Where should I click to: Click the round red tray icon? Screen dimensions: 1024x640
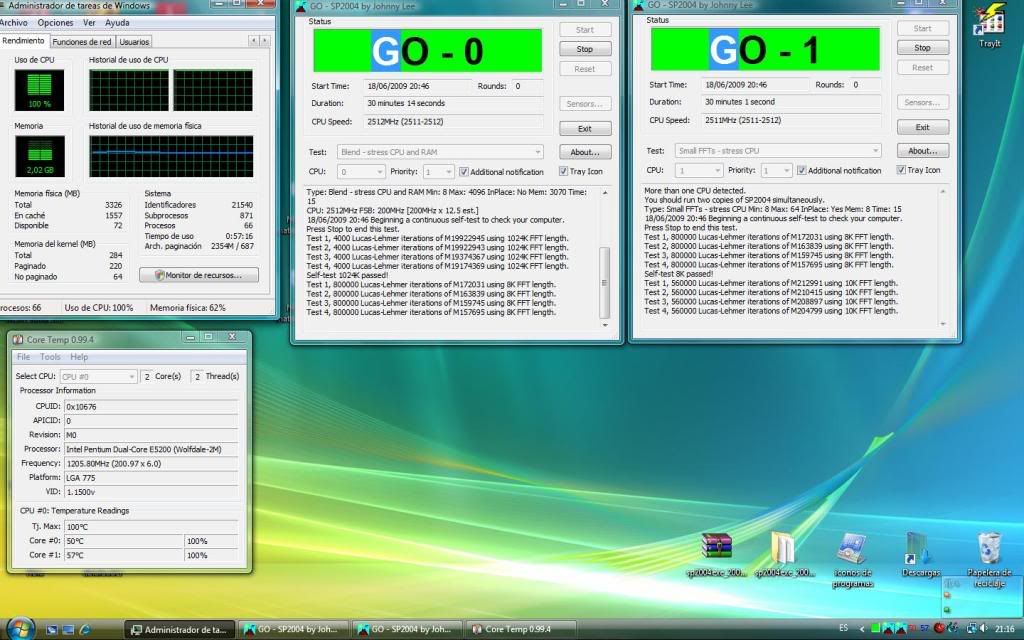[x=939, y=629]
